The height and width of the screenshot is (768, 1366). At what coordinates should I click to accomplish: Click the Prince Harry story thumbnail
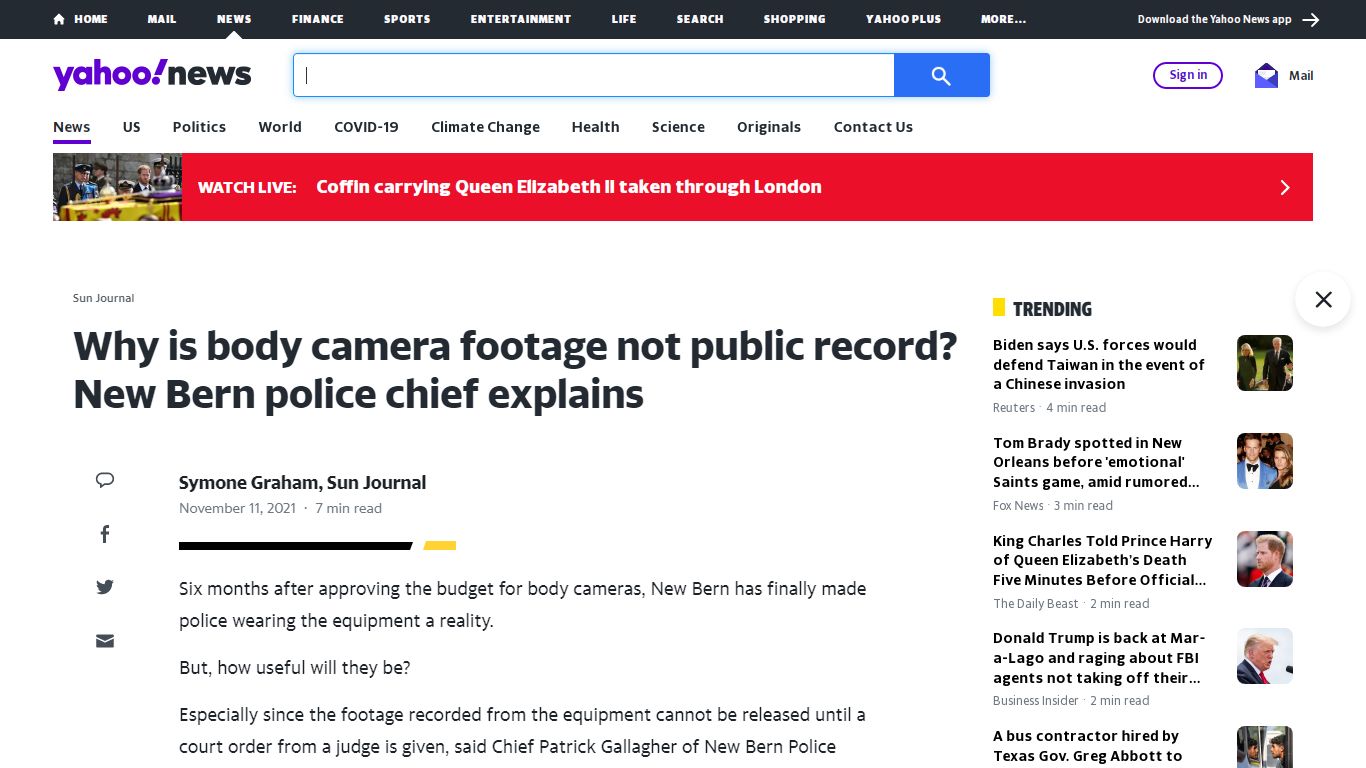(x=1265, y=559)
